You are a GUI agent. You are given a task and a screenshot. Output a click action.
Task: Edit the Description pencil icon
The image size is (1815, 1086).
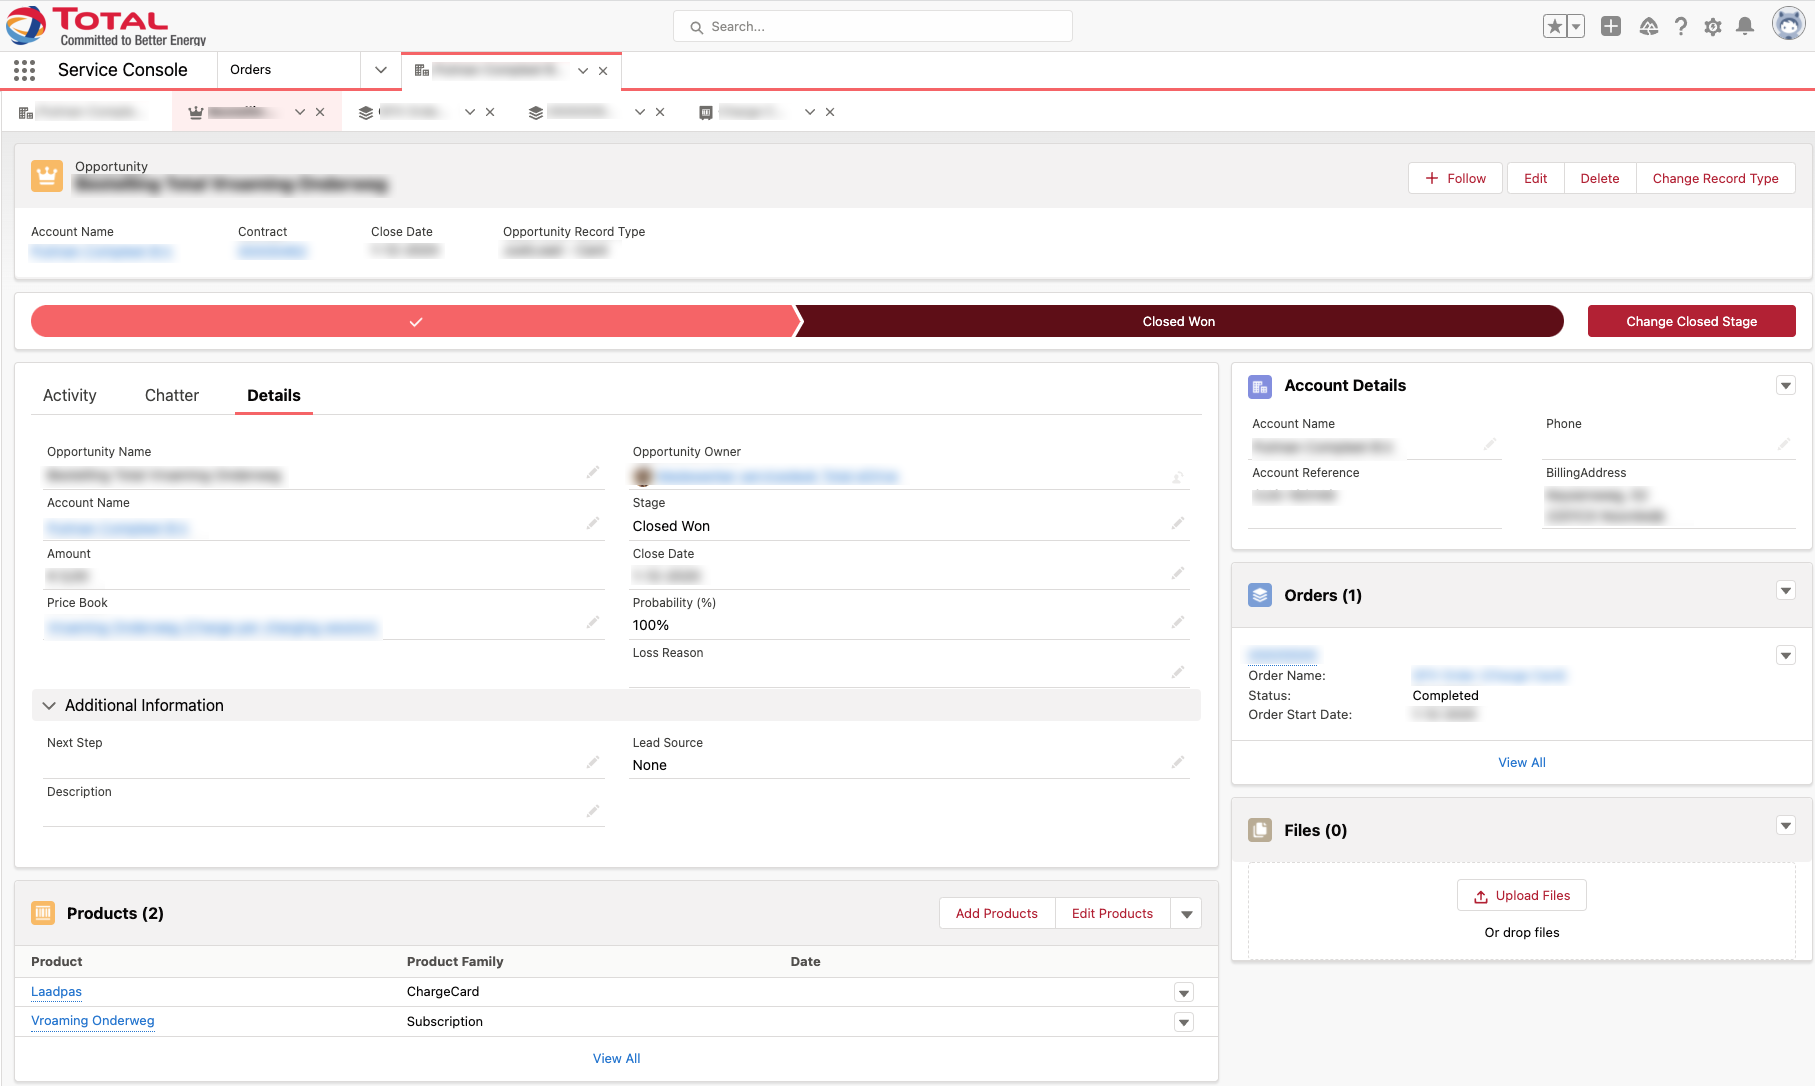pos(593,811)
